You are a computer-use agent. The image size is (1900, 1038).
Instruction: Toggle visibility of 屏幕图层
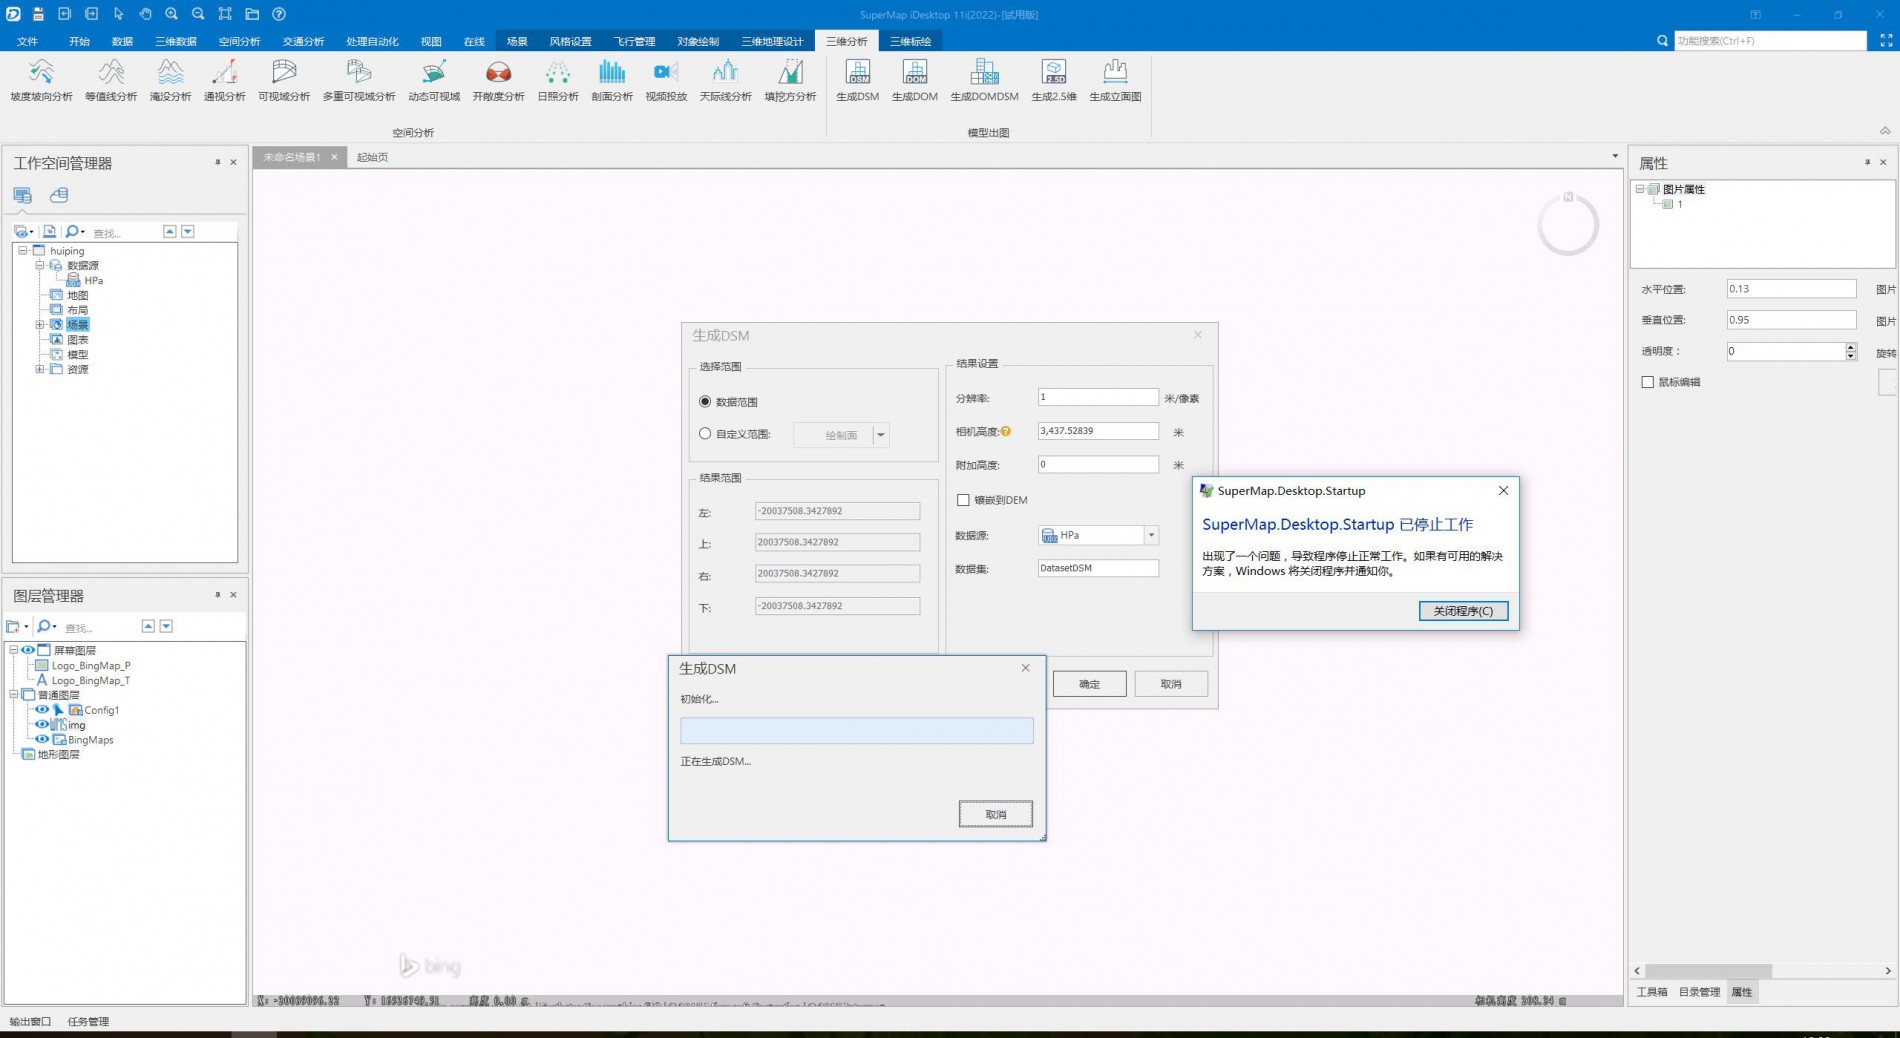click(28, 650)
